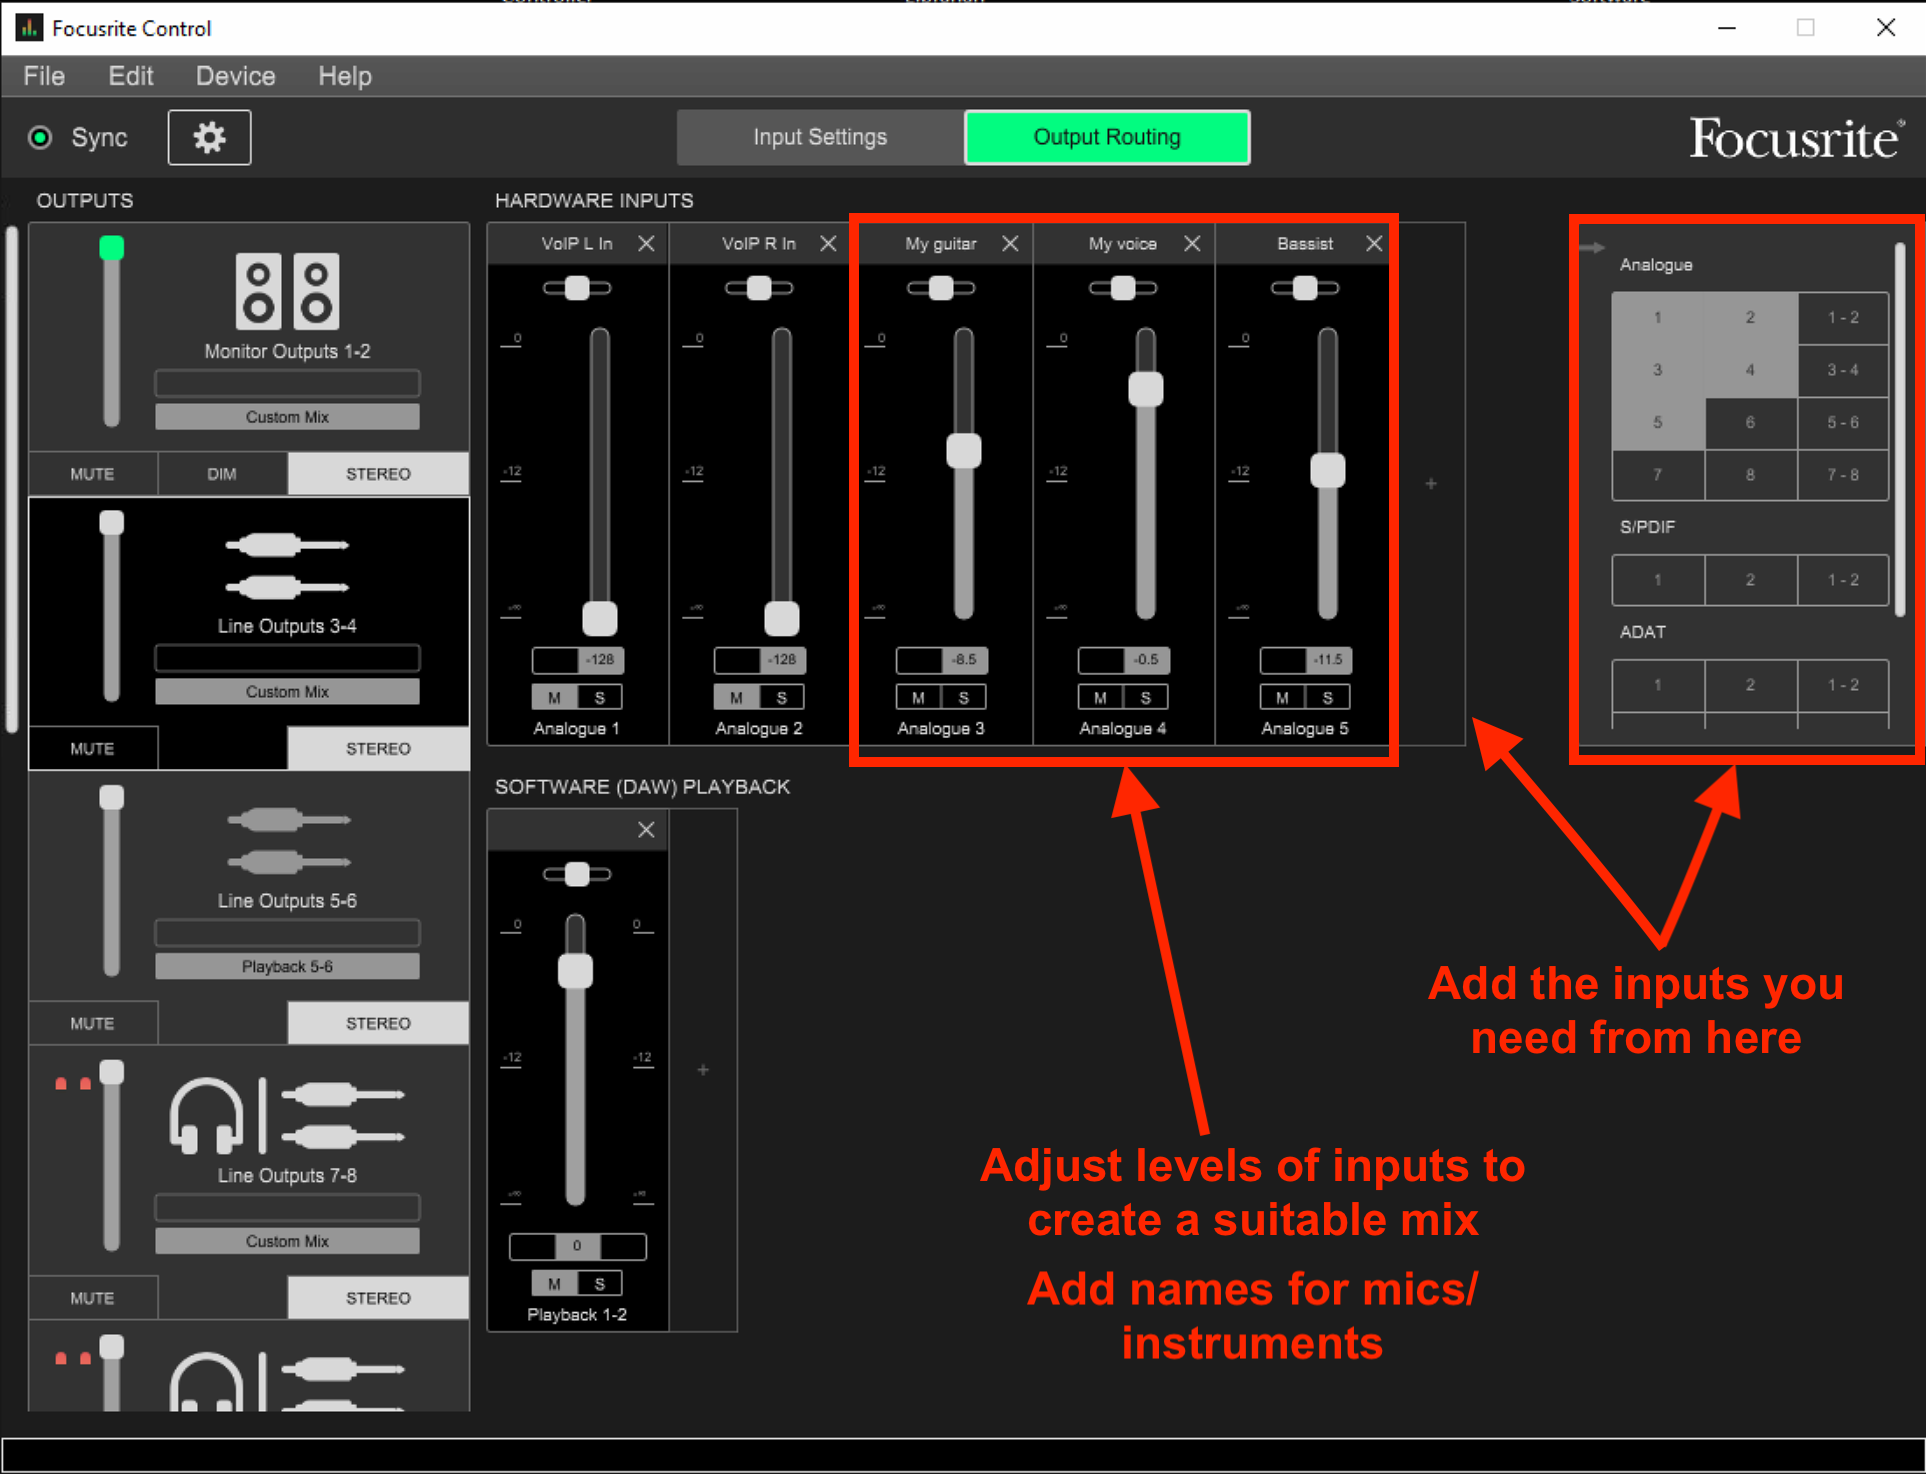
Task: Click the Bassist channel name field
Action: point(1304,244)
